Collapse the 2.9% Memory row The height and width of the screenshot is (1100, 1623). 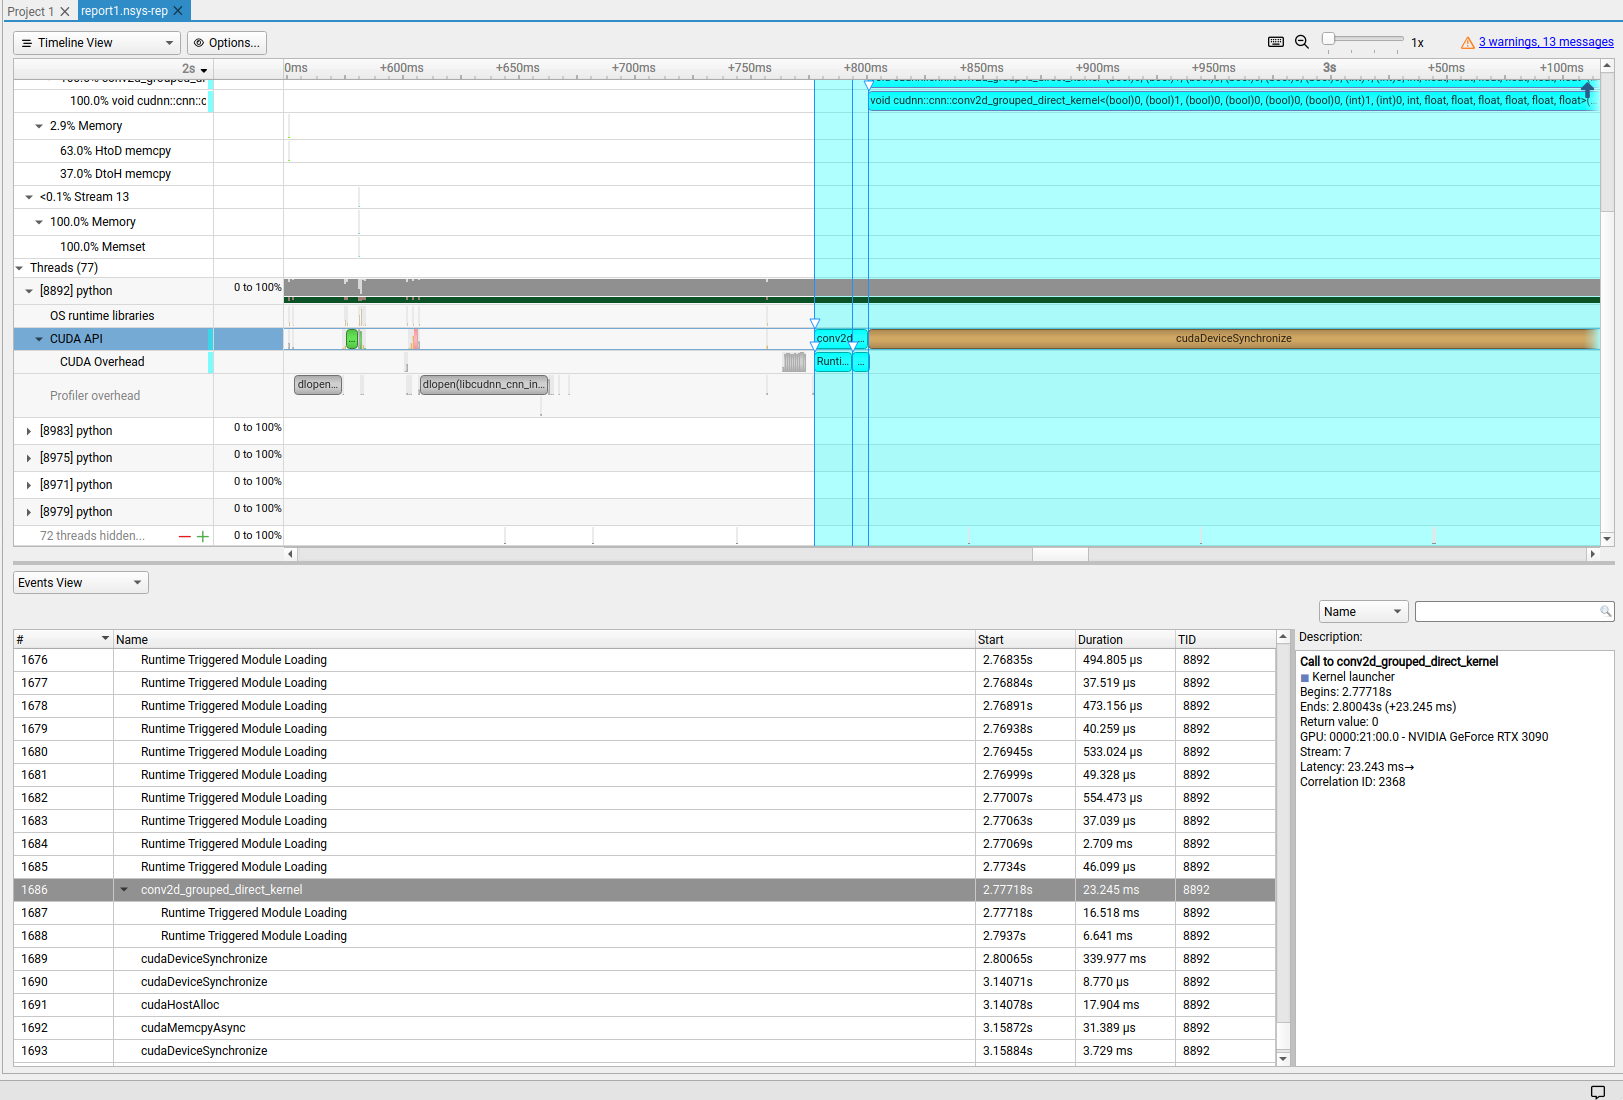pos(39,126)
